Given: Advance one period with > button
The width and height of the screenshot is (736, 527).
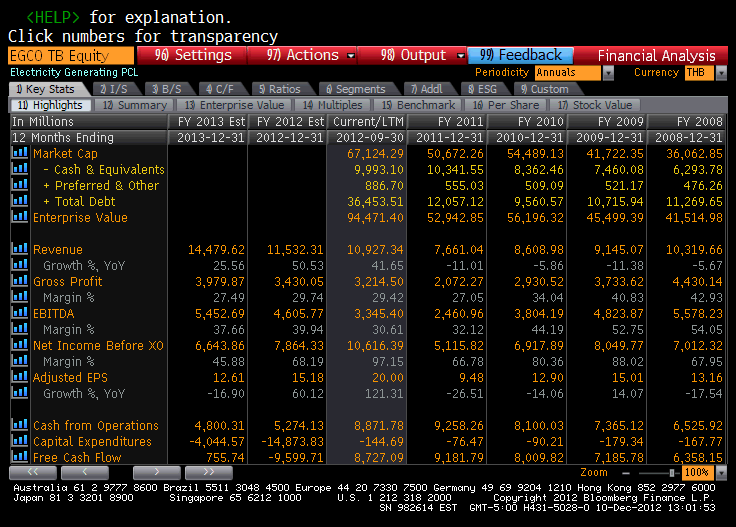Looking at the screenshot, I should point(157,473).
